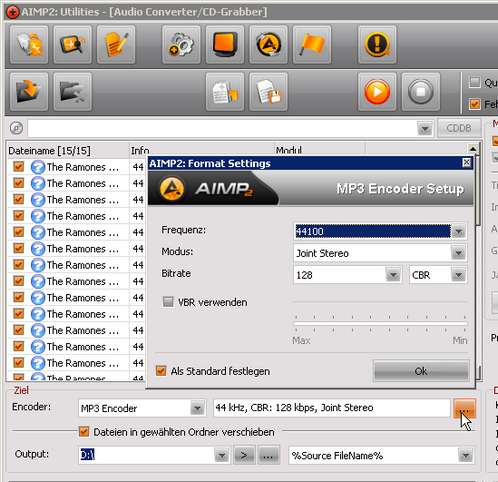
Task: Open the MP3 Encoder dropdown
Action: coord(197,408)
